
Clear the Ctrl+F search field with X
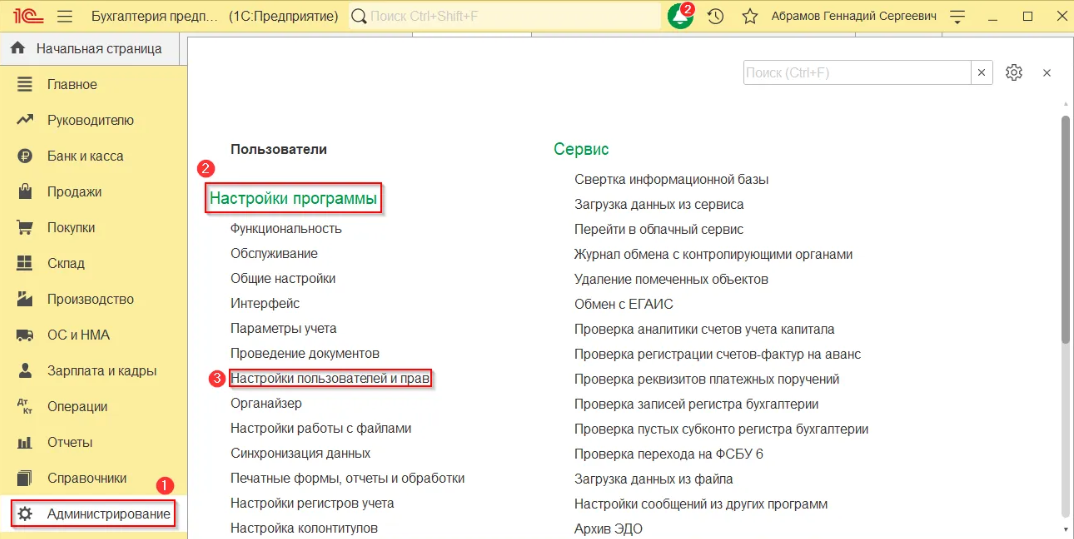click(982, 73)
